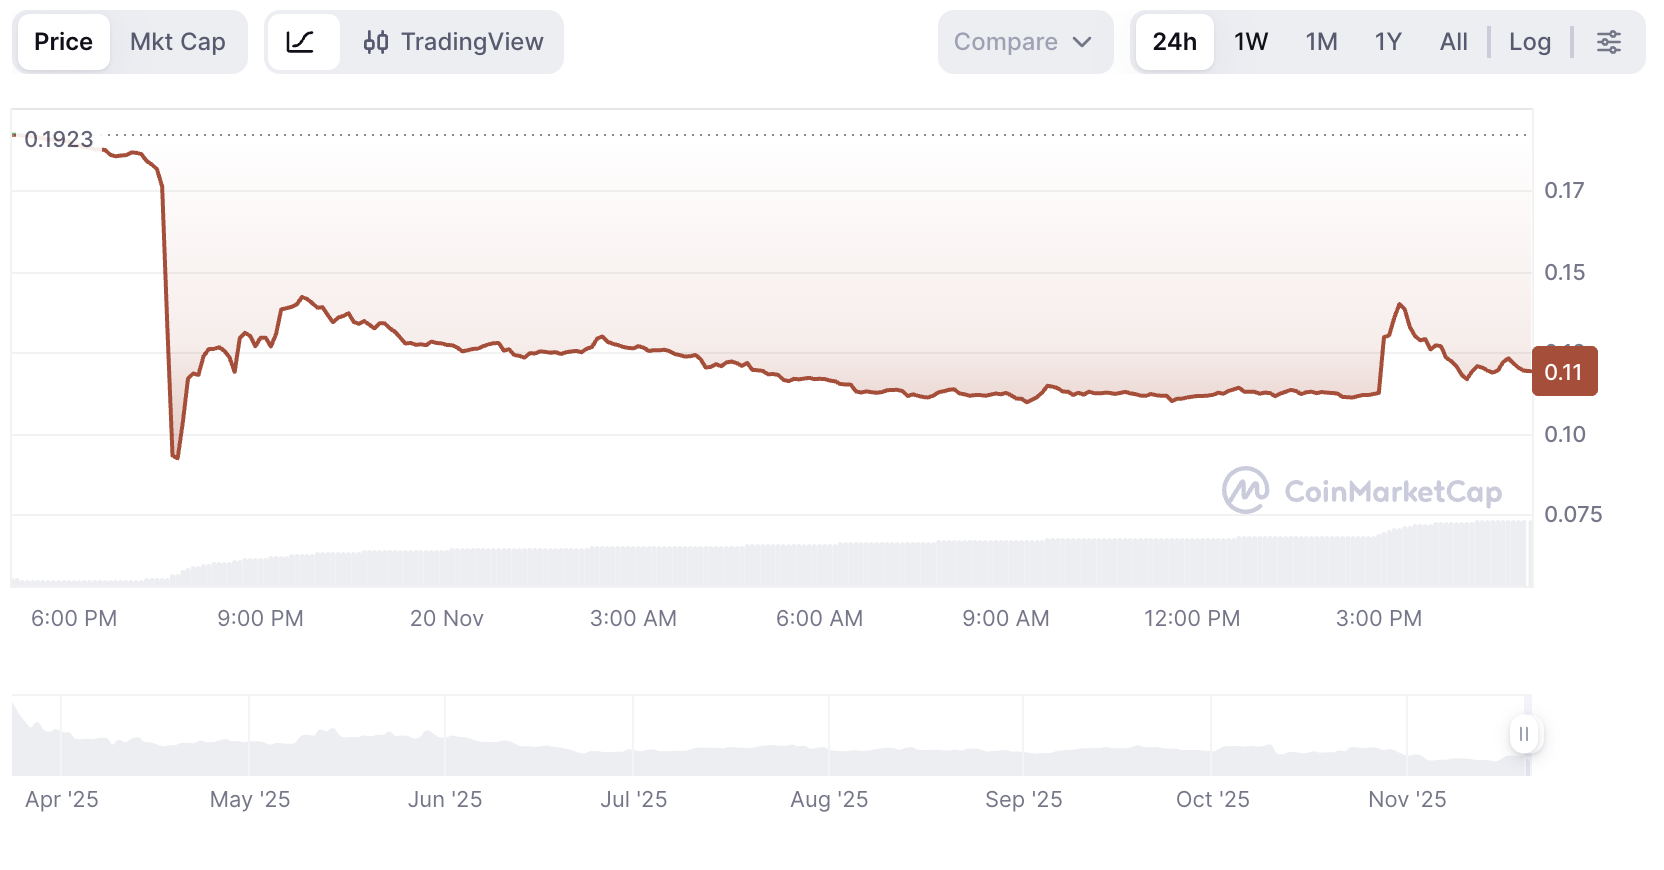Select the 1Y timeframe tab
Viewport: 1664px width, 870px height.
point(1388,41)
